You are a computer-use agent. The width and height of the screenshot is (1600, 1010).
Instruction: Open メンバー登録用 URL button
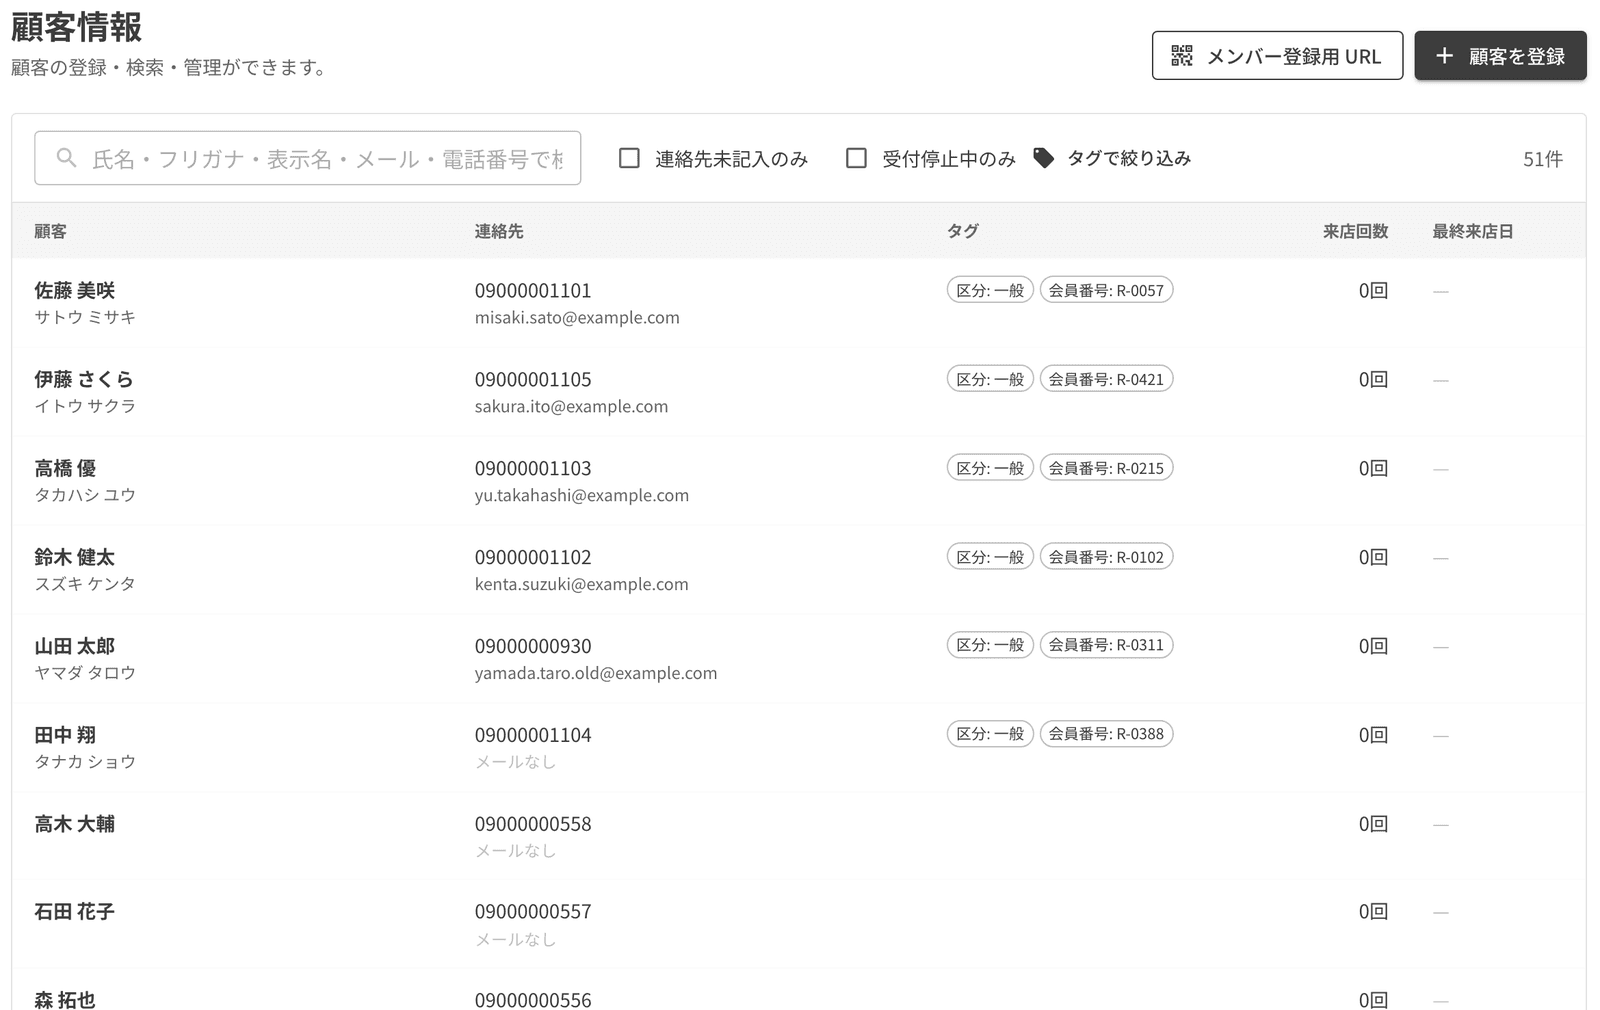coord(1277,56)
